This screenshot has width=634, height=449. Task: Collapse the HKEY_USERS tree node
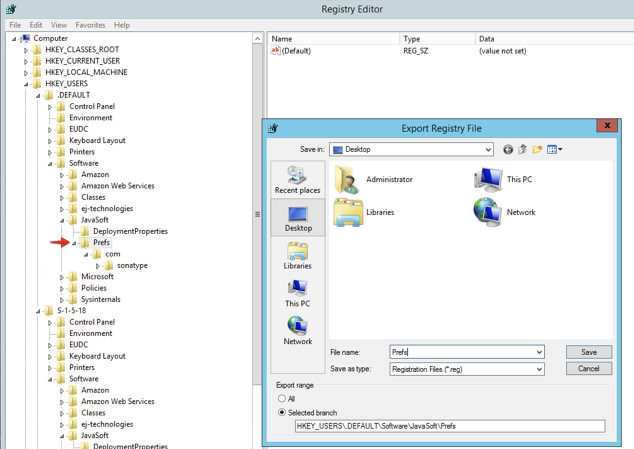click(x=26, y=84)
